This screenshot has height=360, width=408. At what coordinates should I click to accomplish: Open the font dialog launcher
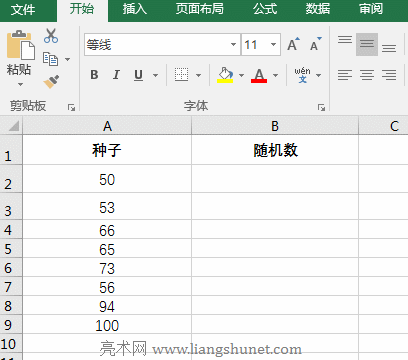click(321, 107)
